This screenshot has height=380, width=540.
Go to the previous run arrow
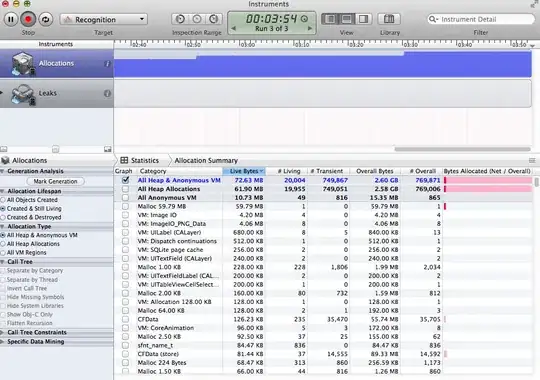click(x=233, y=29)
